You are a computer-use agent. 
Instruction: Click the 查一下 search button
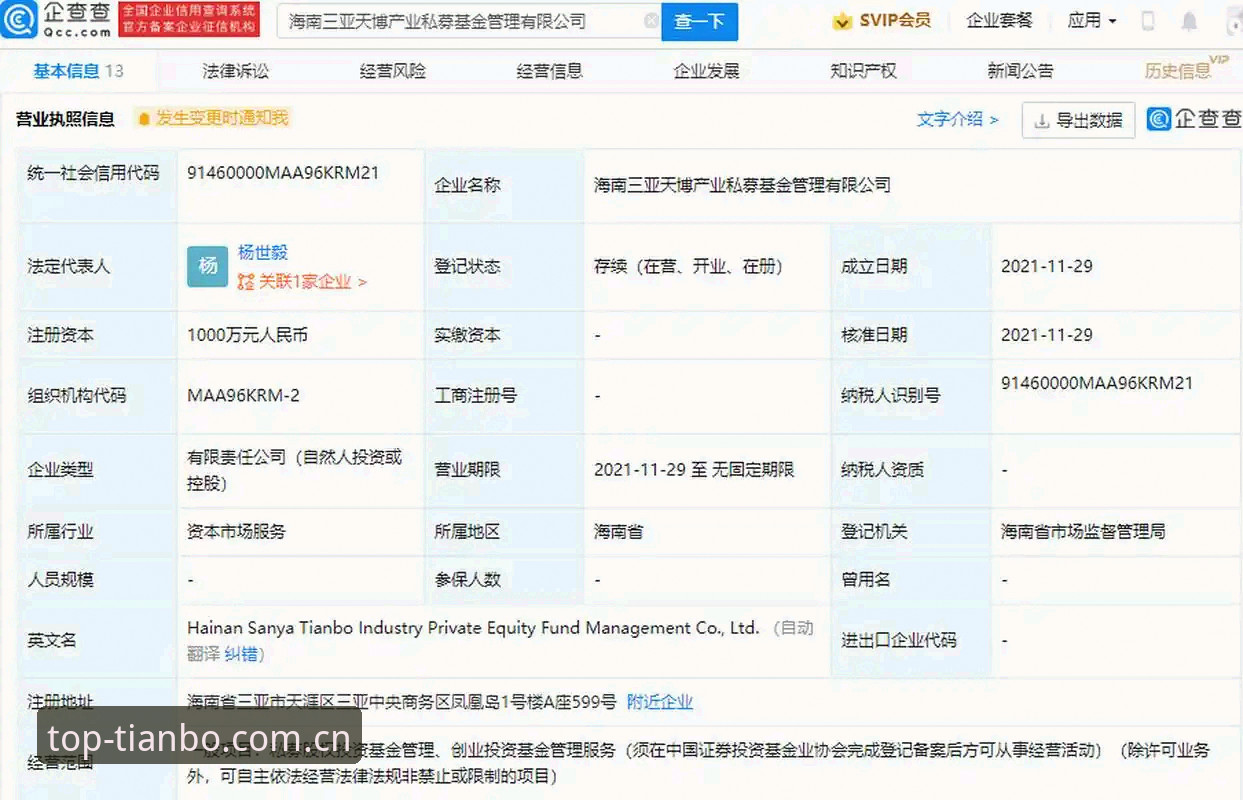pyautogui.click(x=699, y=21)
